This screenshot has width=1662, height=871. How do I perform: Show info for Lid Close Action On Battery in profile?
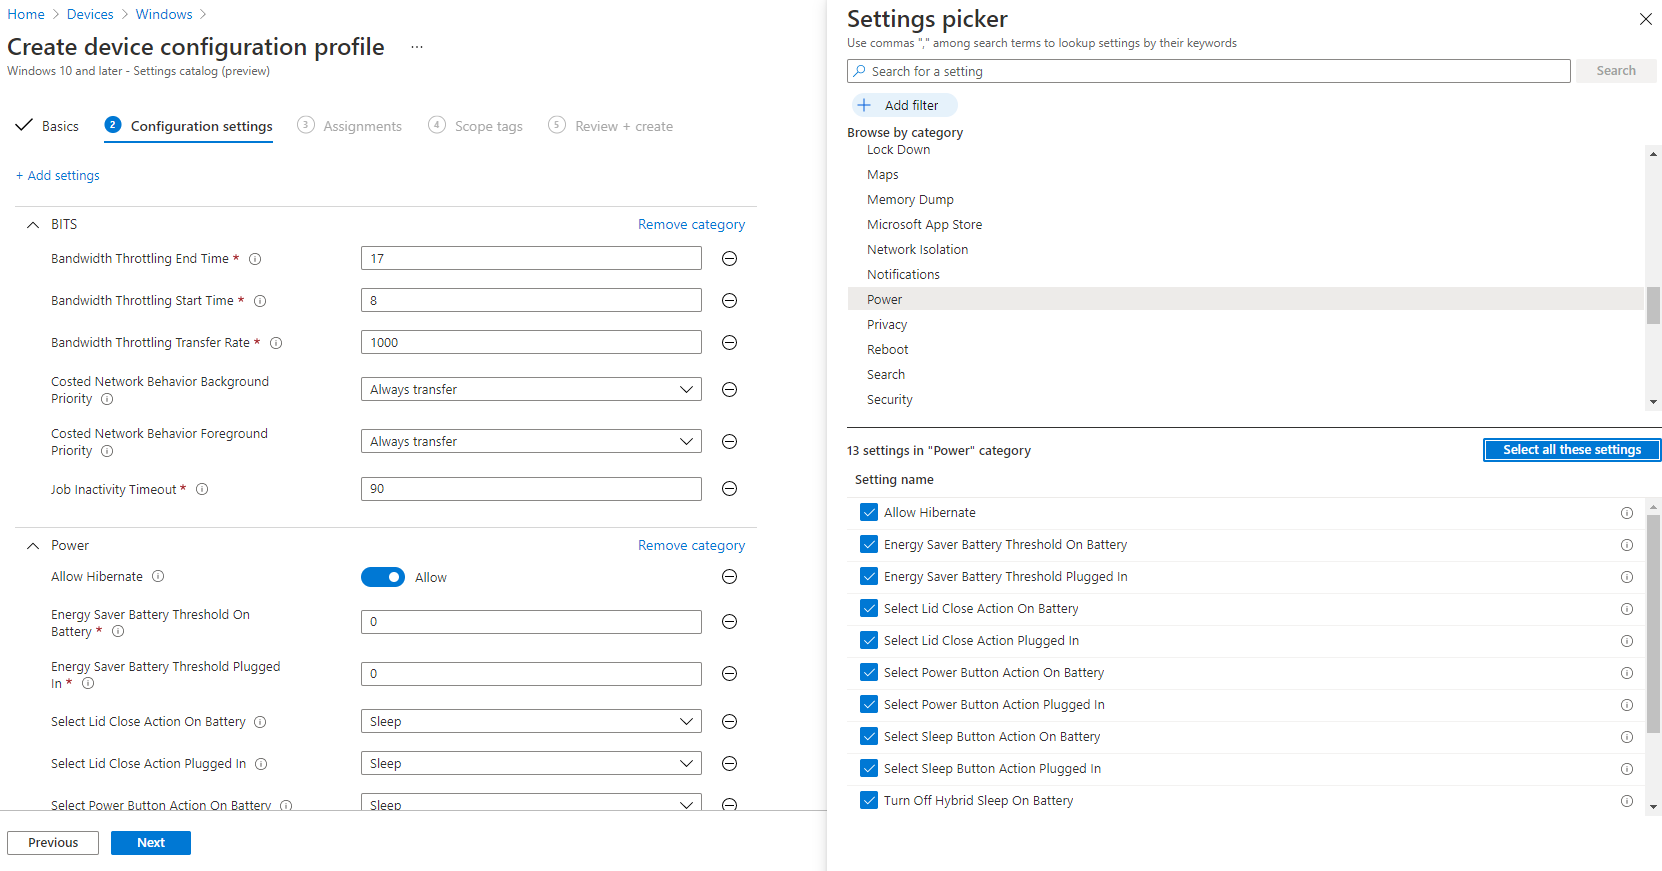pos(260,722)
